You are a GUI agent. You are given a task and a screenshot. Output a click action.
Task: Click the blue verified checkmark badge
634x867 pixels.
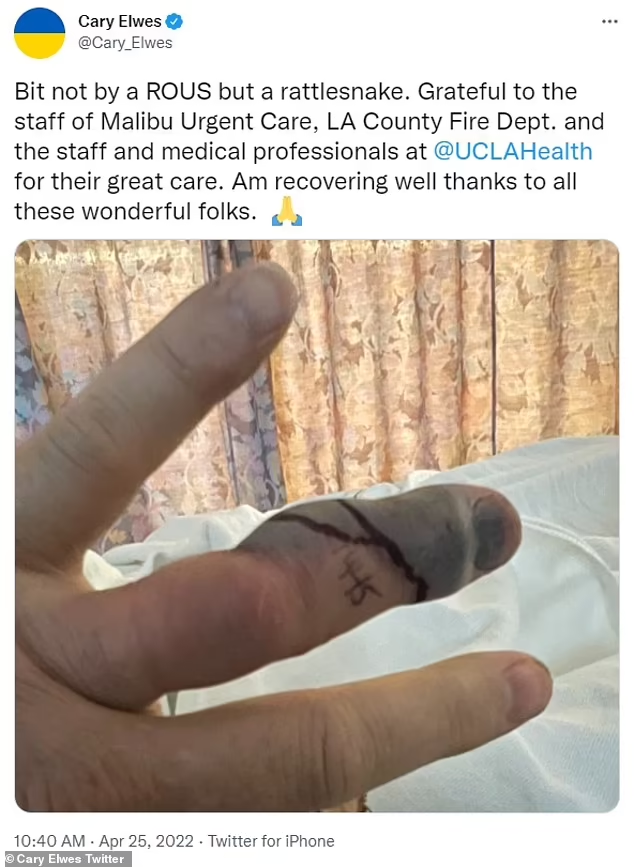pos(174,22)
